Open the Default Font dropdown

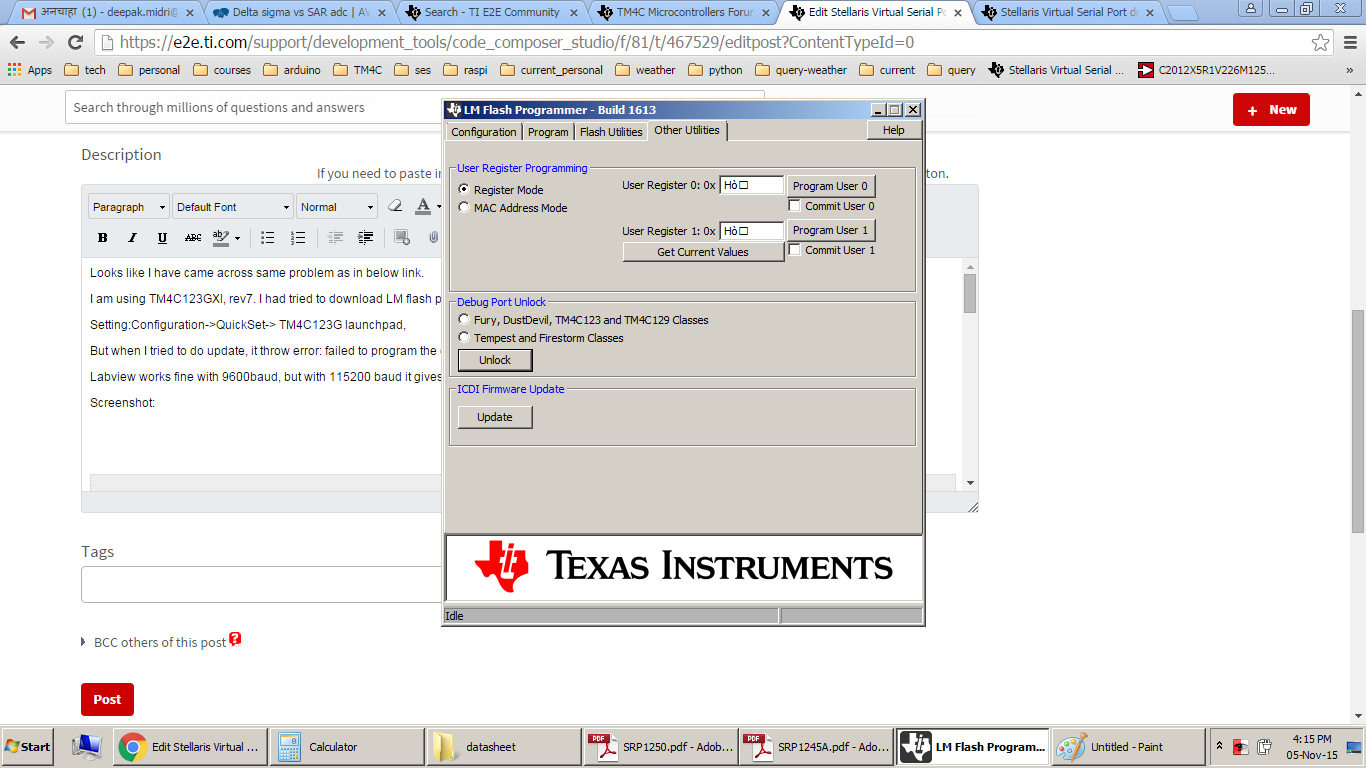(x=233, y=206)
